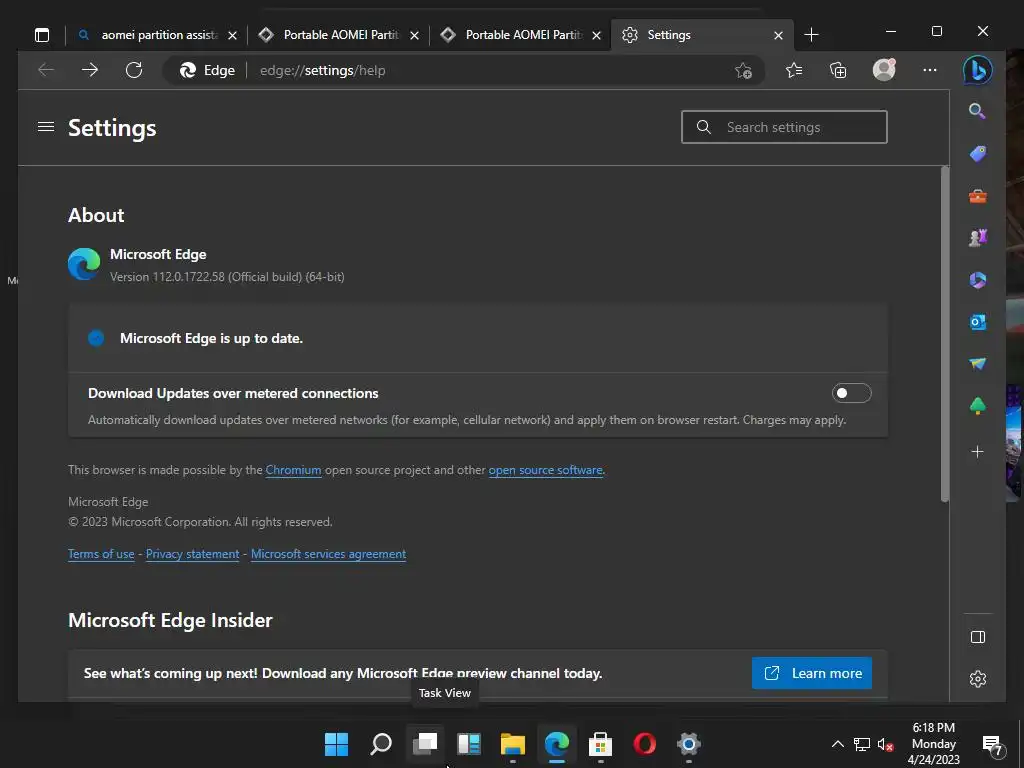Open the Collections icon

point(838,70)
